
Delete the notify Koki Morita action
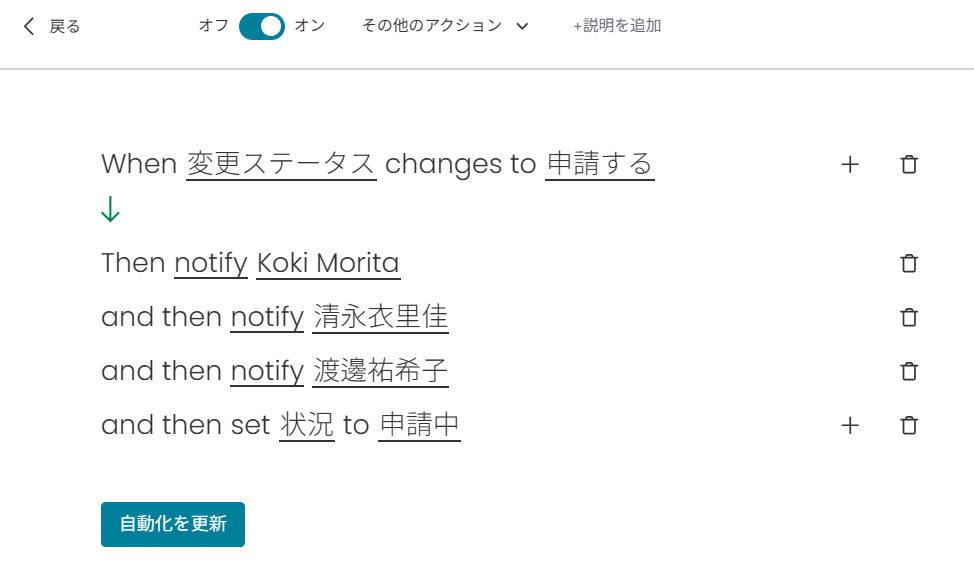909,264
